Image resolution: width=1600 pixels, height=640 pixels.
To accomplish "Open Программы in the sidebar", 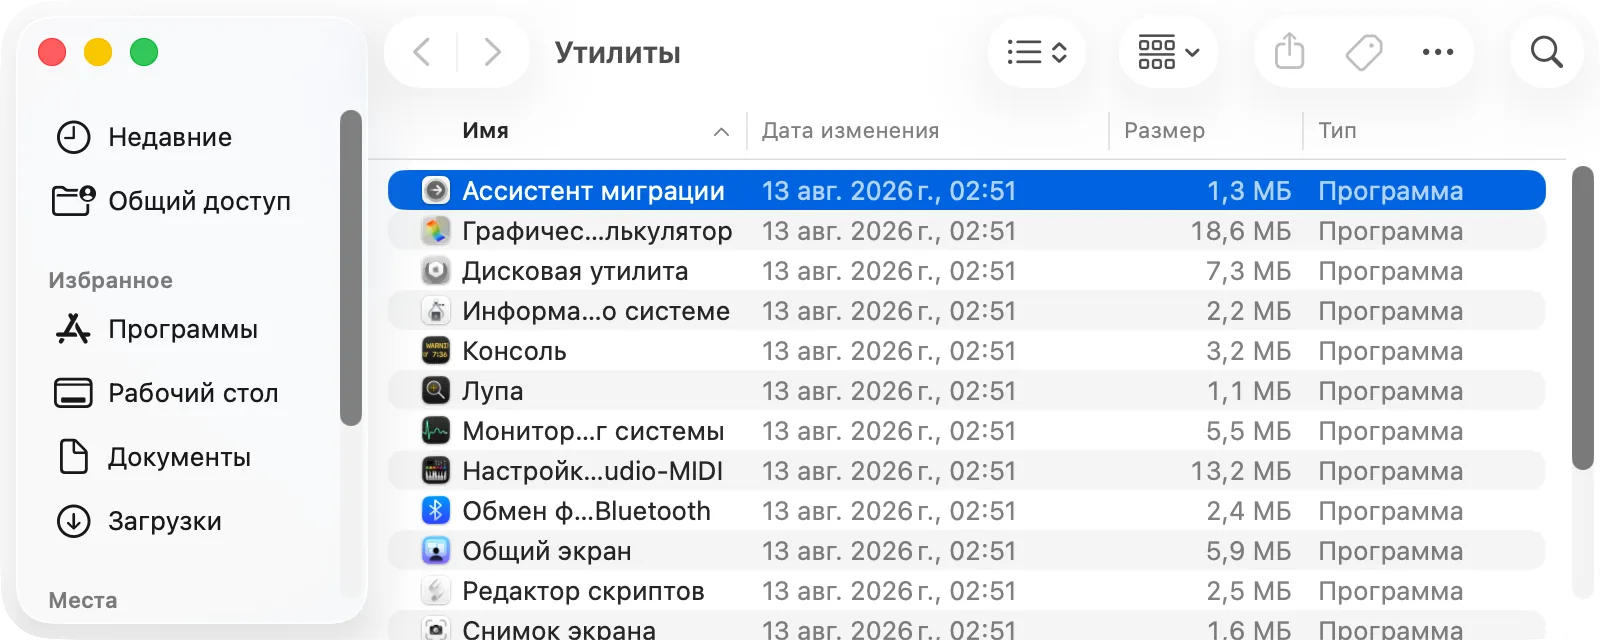I will pyautogui.click(x=183, y=329).
